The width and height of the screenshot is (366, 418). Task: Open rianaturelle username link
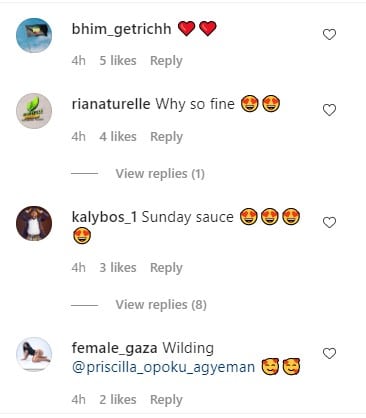tap(111, 104)
